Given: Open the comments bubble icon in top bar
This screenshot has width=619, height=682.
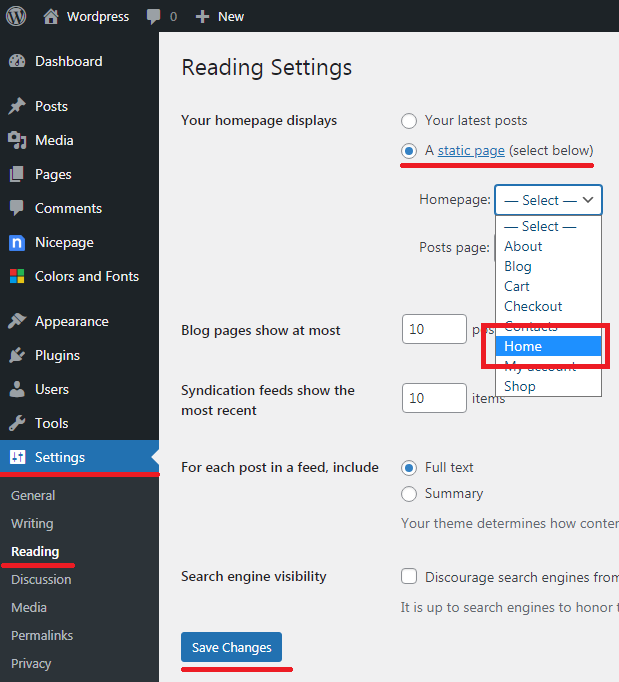Looking at the screenshot, I should (x=153, y=17).
